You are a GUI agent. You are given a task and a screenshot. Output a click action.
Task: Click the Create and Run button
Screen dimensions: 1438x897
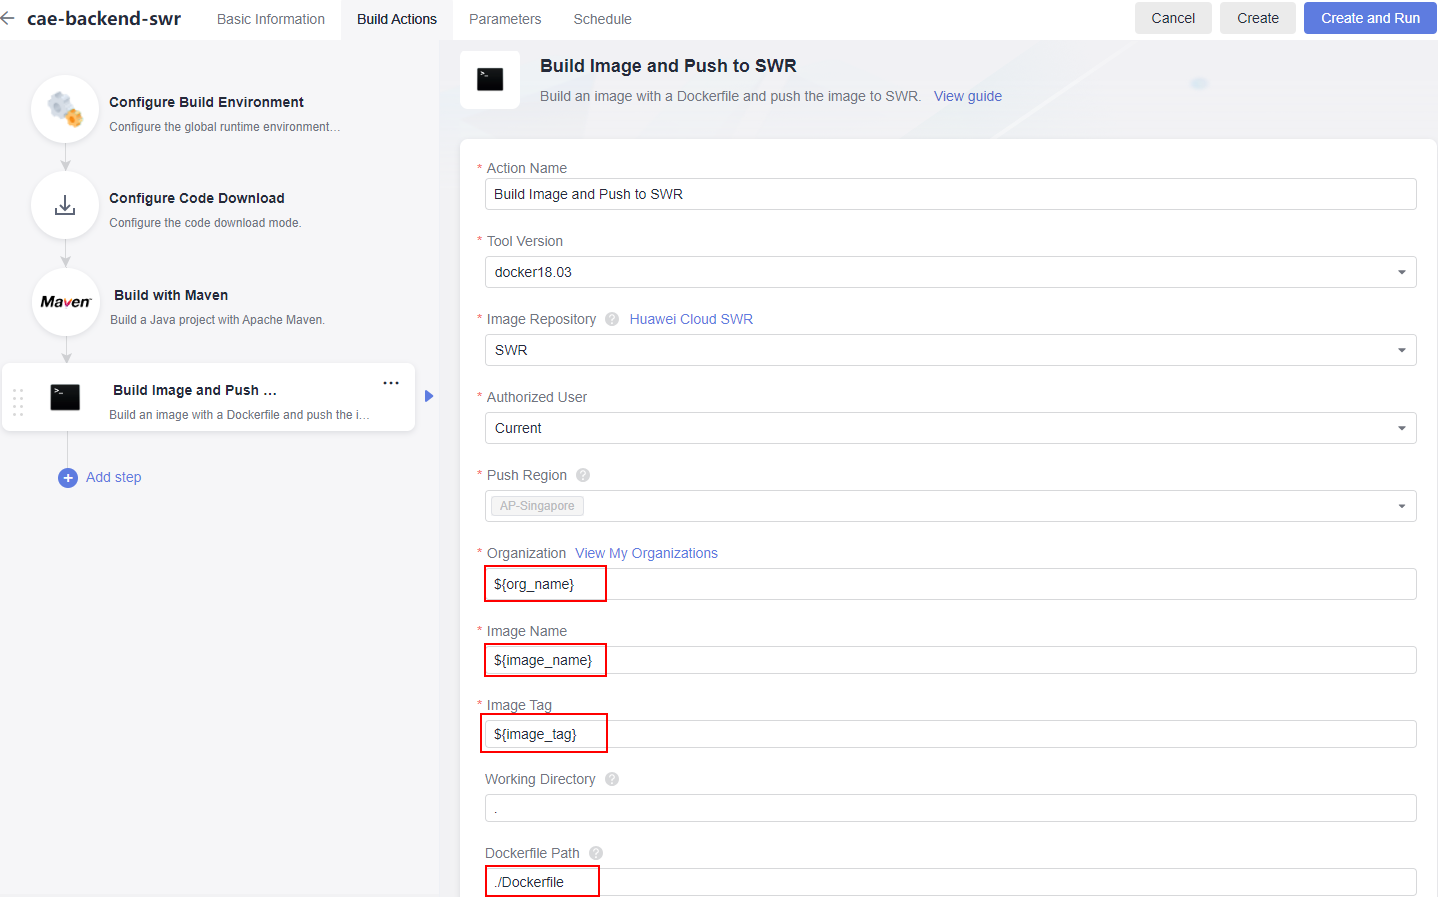coord(1370,18)
